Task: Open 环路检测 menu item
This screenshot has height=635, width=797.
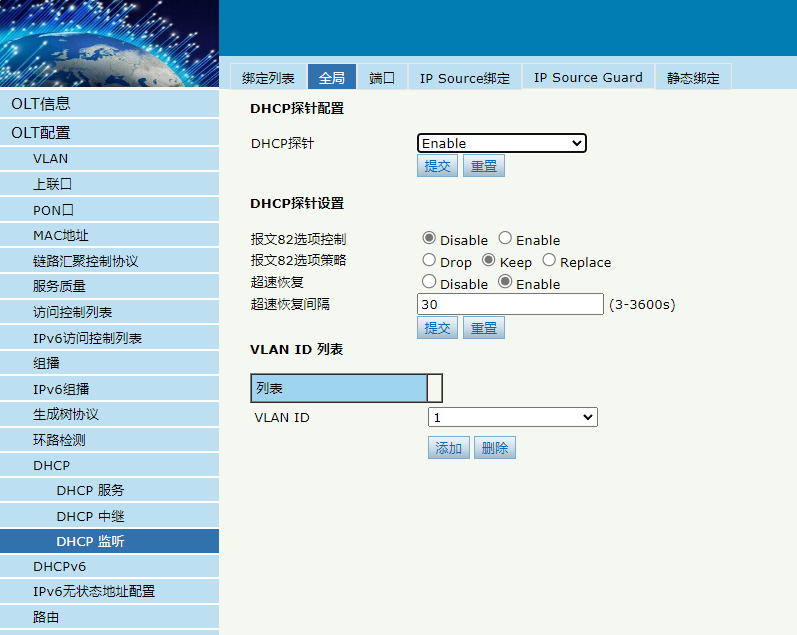Action: click(109, 440)
